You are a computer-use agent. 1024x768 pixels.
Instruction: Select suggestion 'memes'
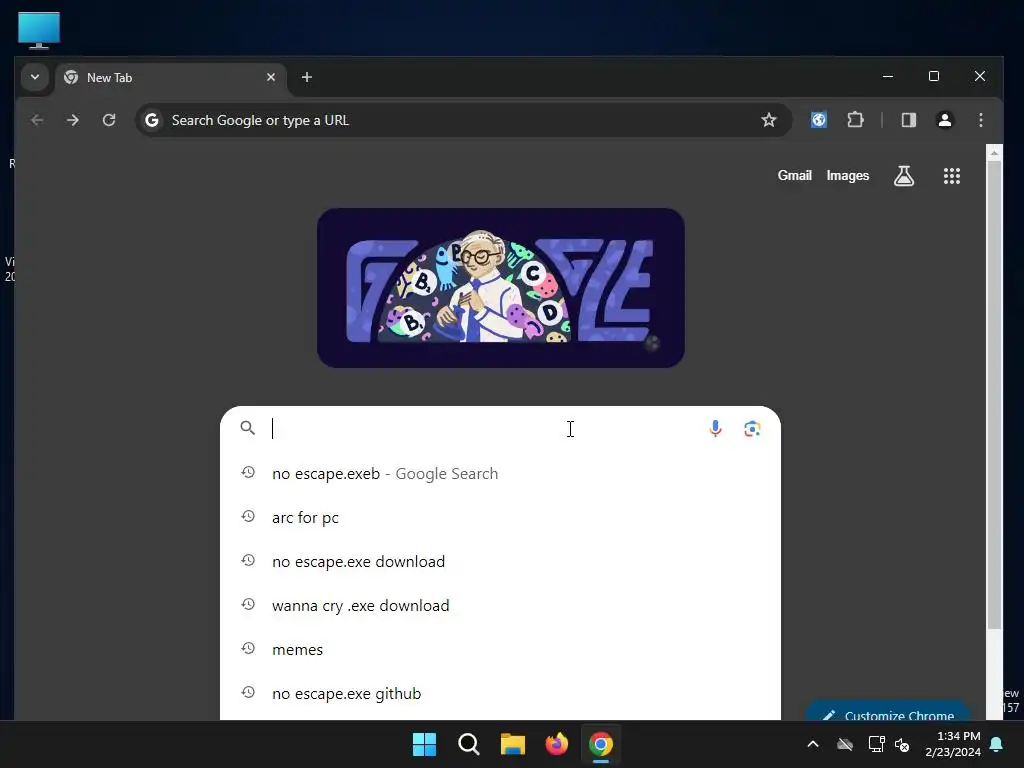pos(500,649)
